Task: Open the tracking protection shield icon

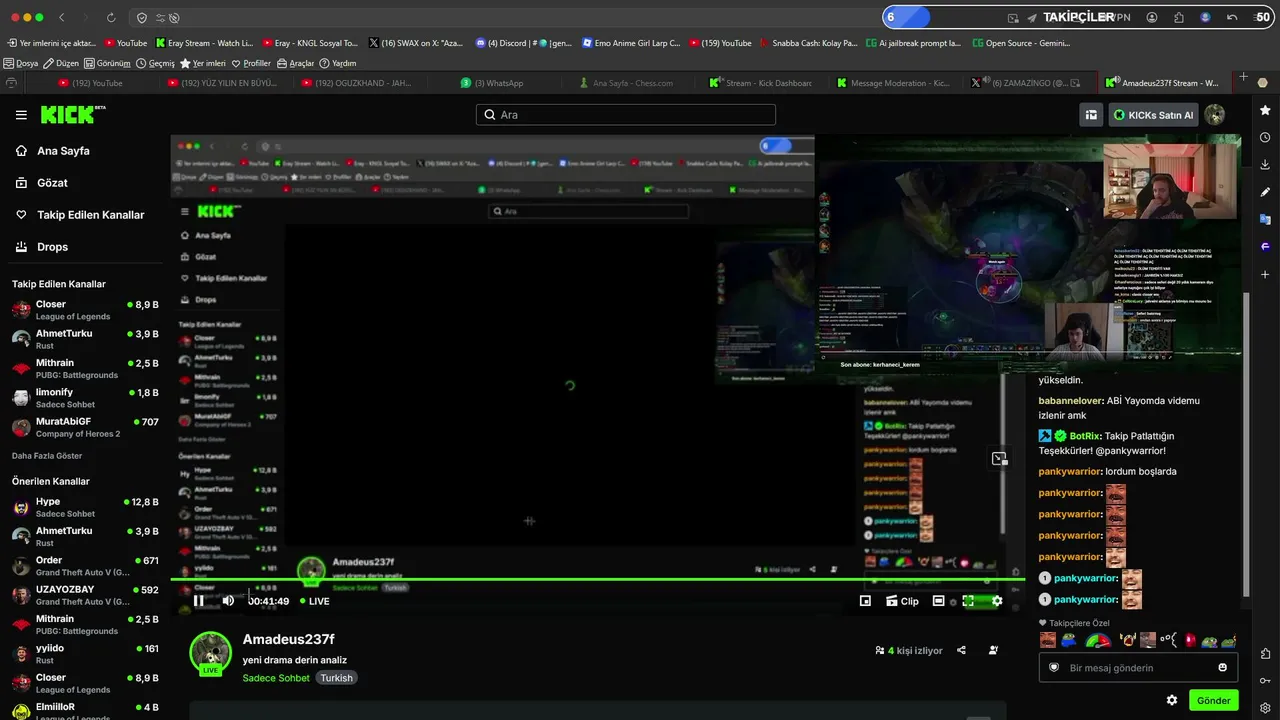Action: click(141, 18)
